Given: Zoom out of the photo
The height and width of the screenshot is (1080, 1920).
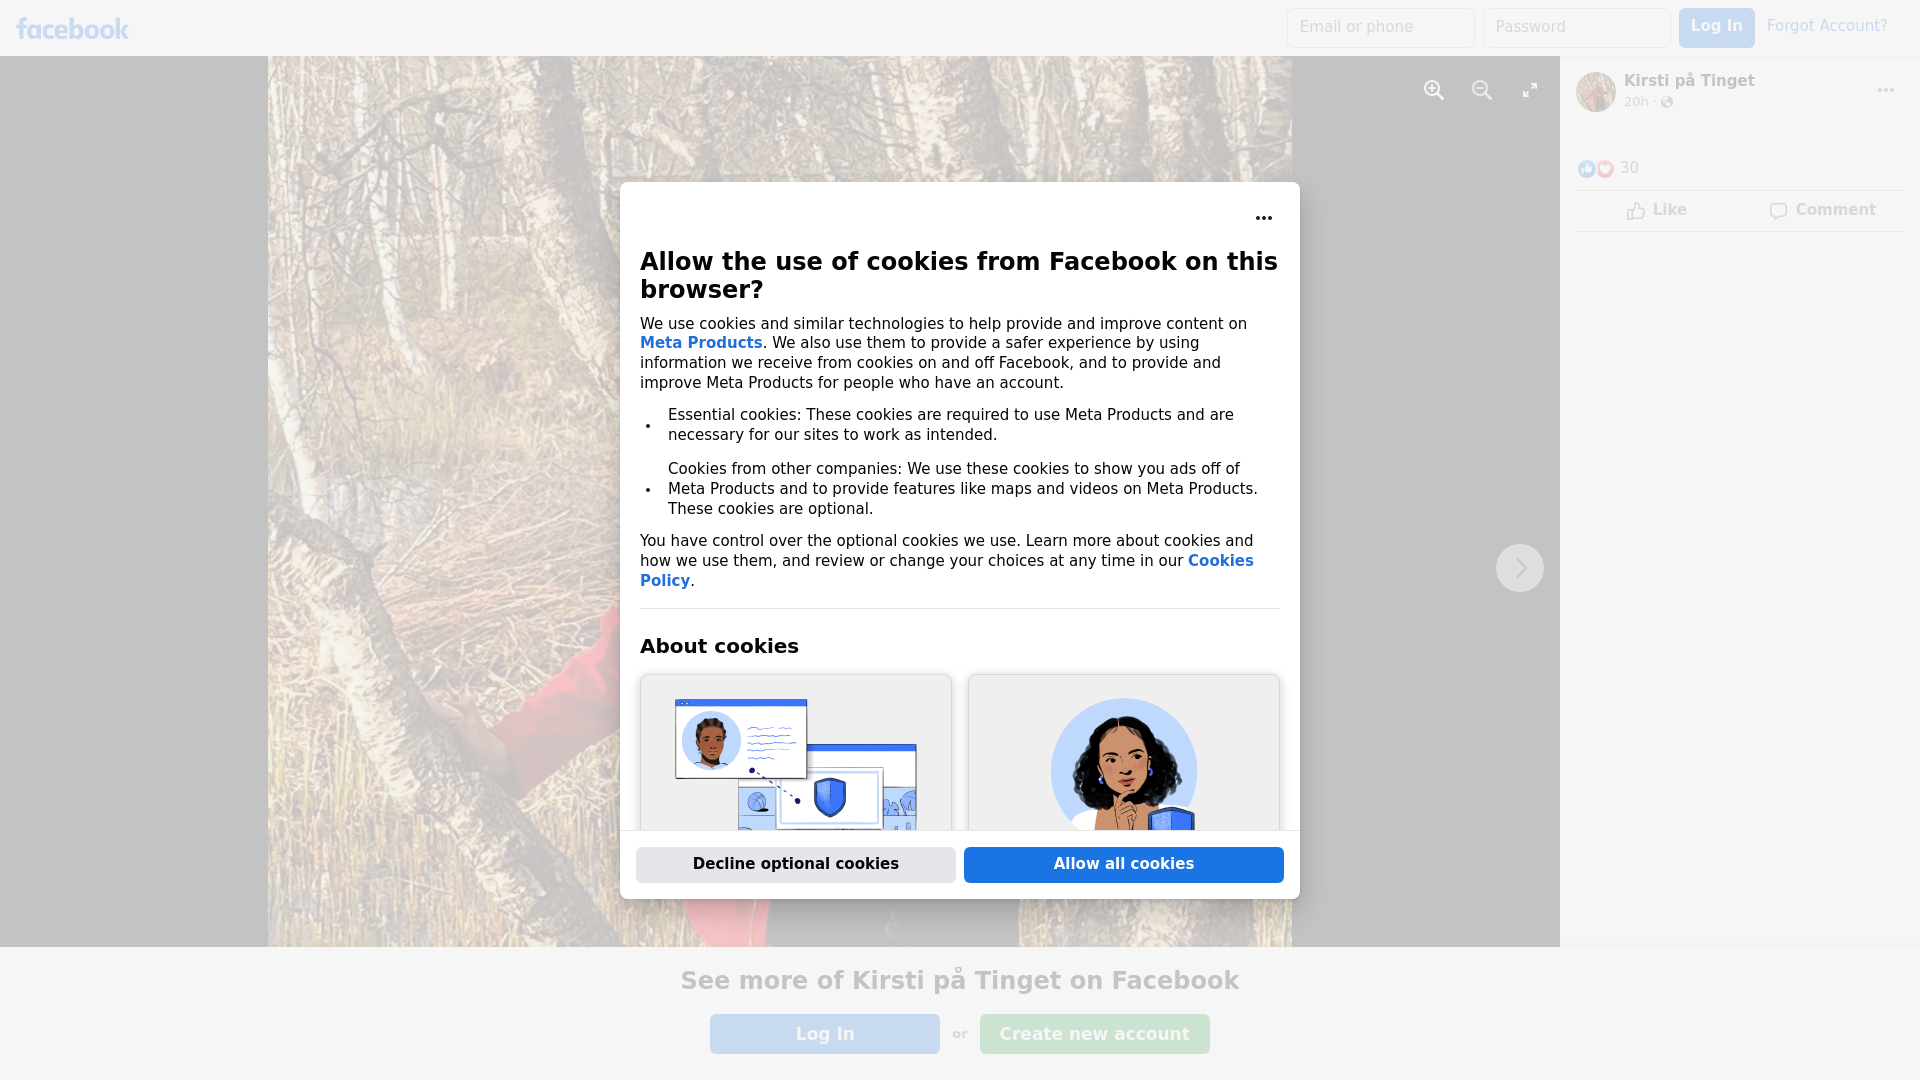Looking at the screenshot, I should (x=1482, y=90).
